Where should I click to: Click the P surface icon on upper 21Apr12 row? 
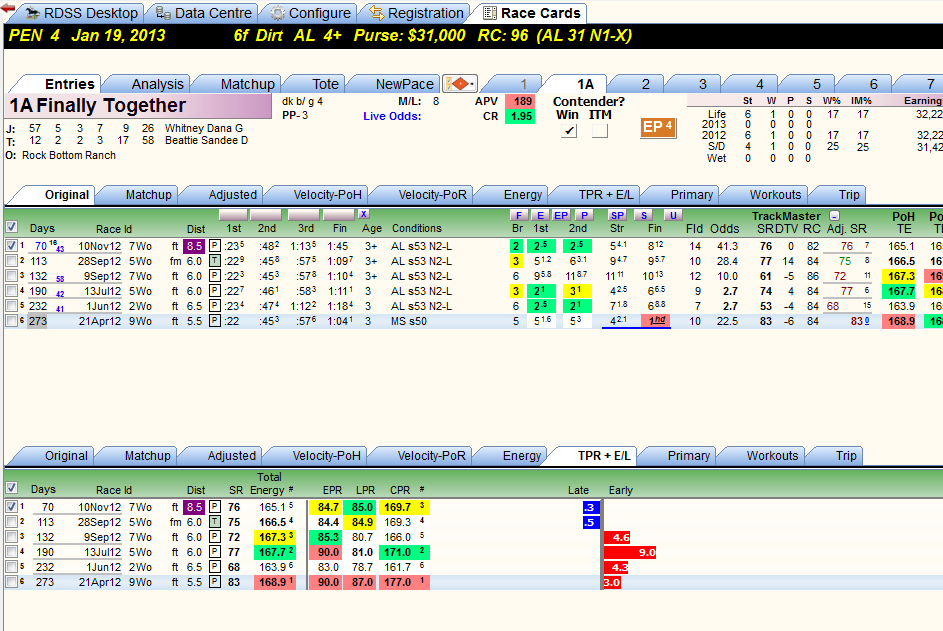pos(215,321)
